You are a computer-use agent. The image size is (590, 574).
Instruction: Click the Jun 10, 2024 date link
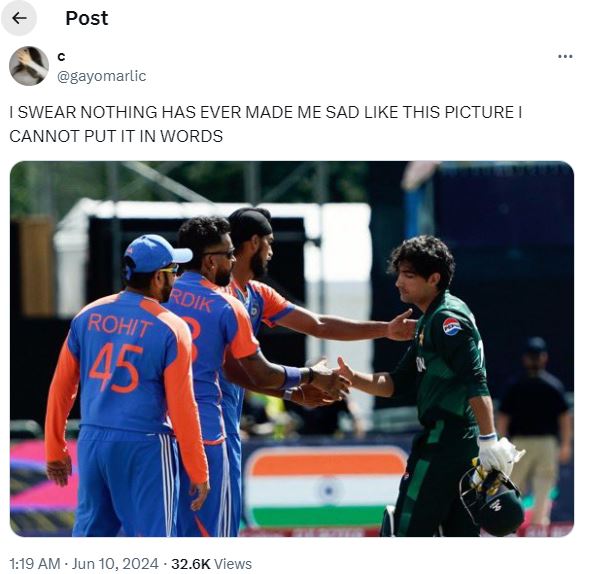click(x=115, y=564)
